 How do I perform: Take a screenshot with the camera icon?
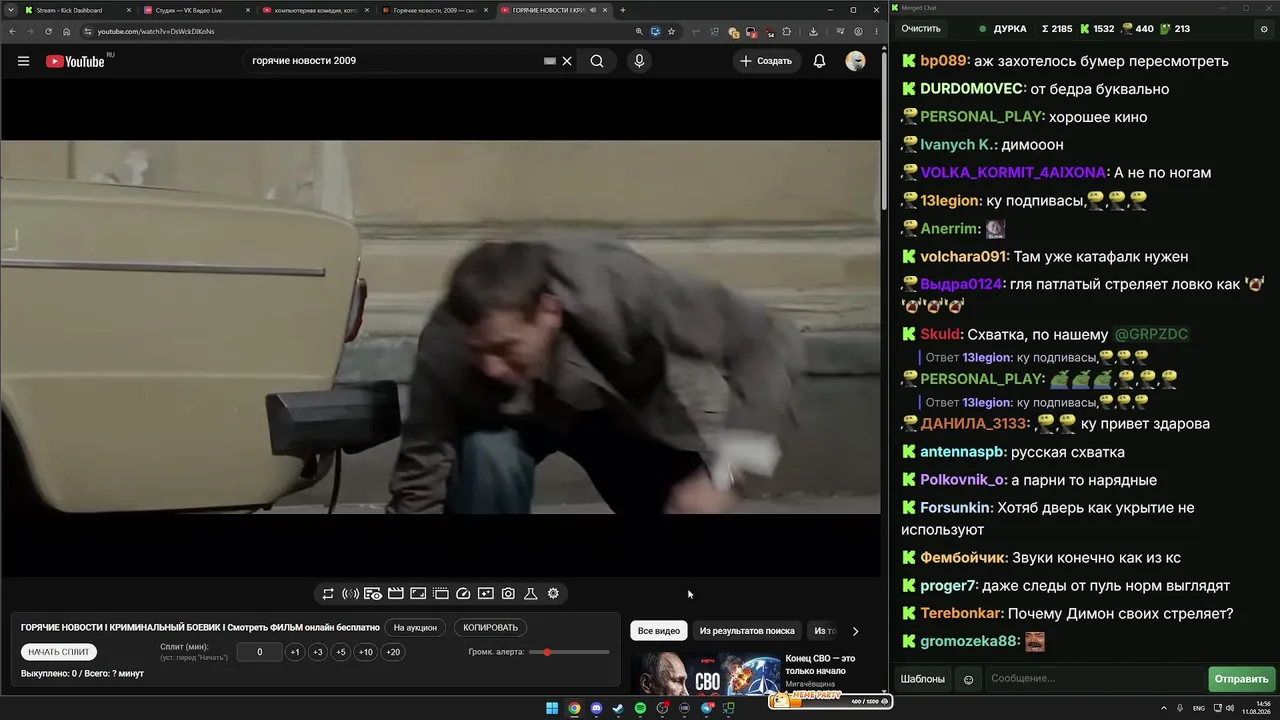pos(508,594)
